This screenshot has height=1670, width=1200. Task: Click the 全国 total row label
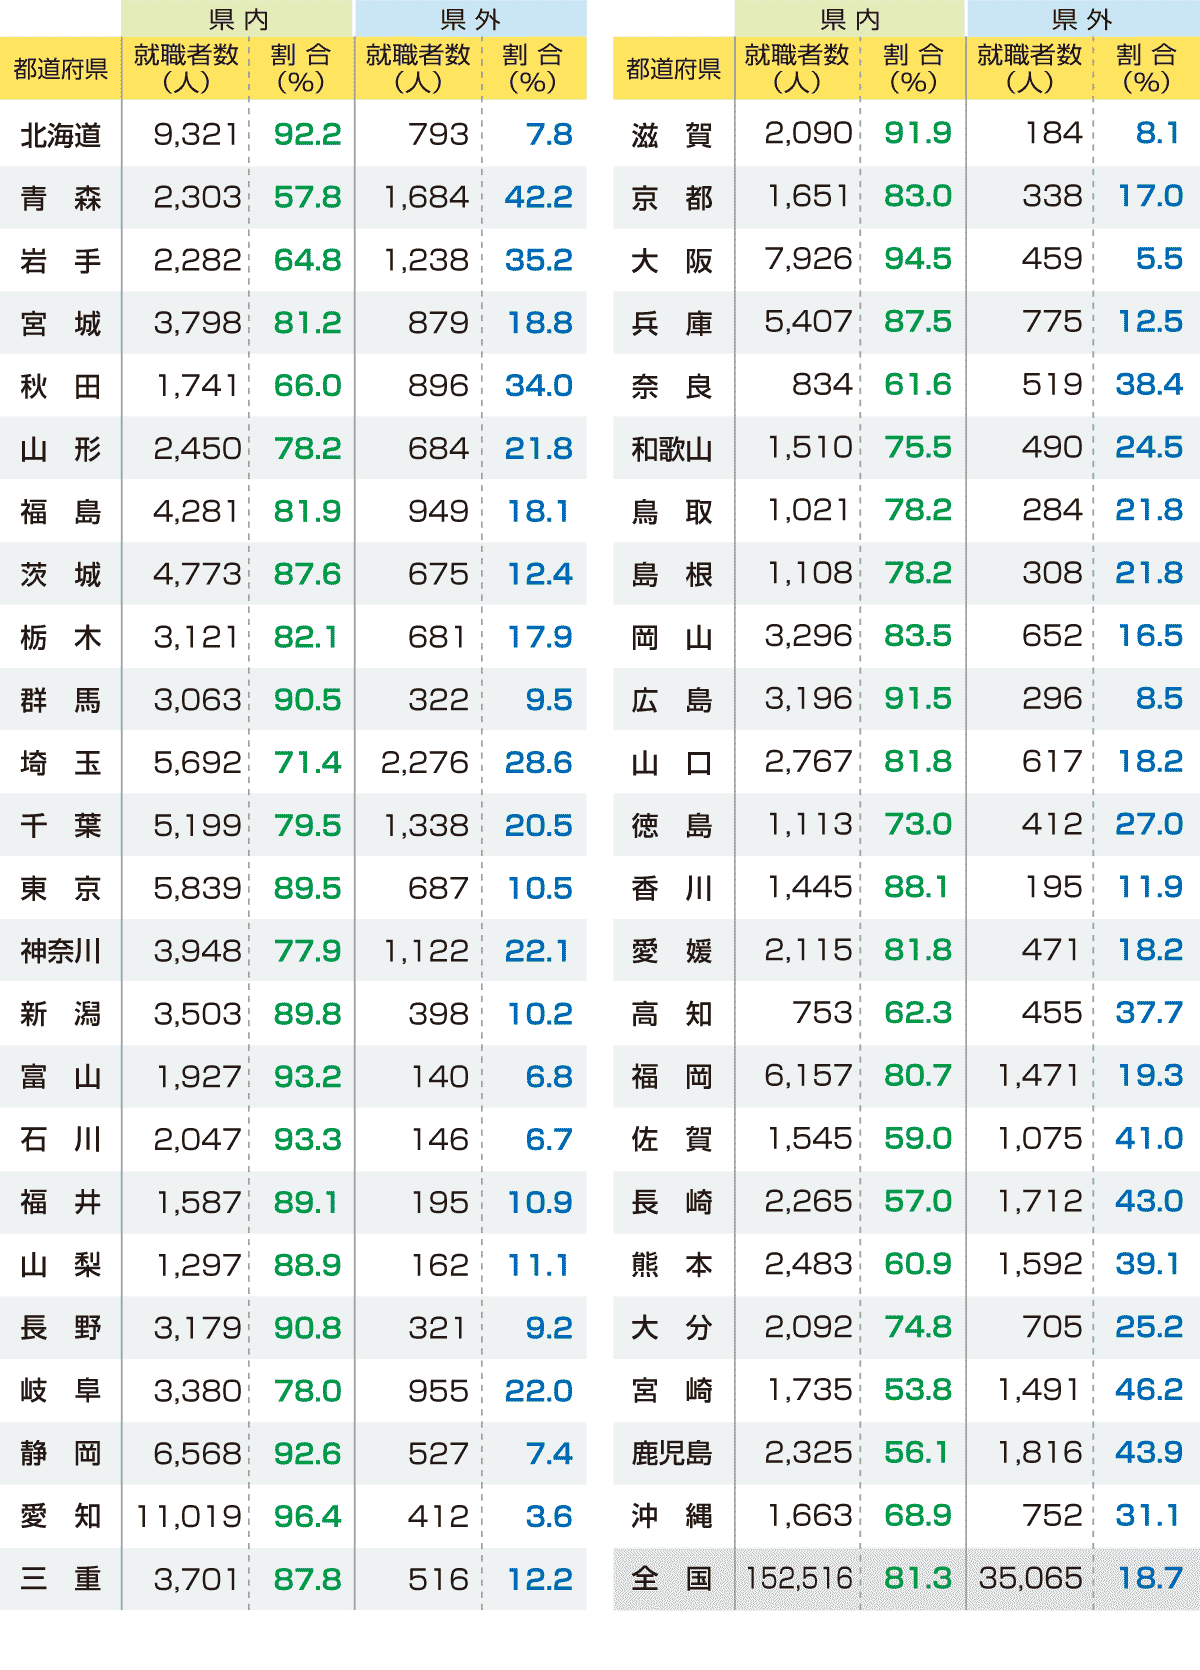(x=672, y=1579)
